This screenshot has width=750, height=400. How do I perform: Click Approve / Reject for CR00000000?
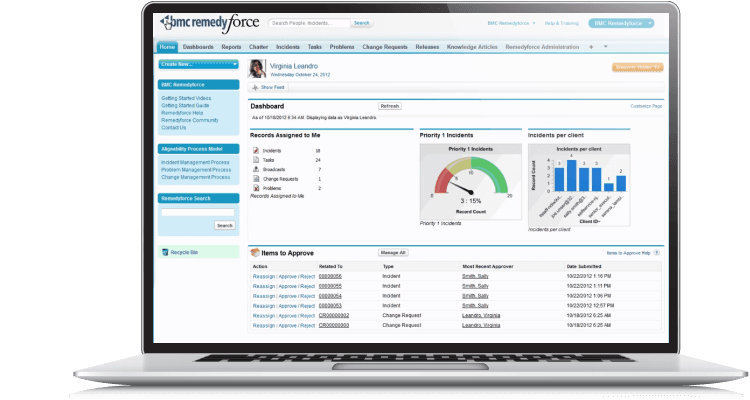(x=297, y=325)
